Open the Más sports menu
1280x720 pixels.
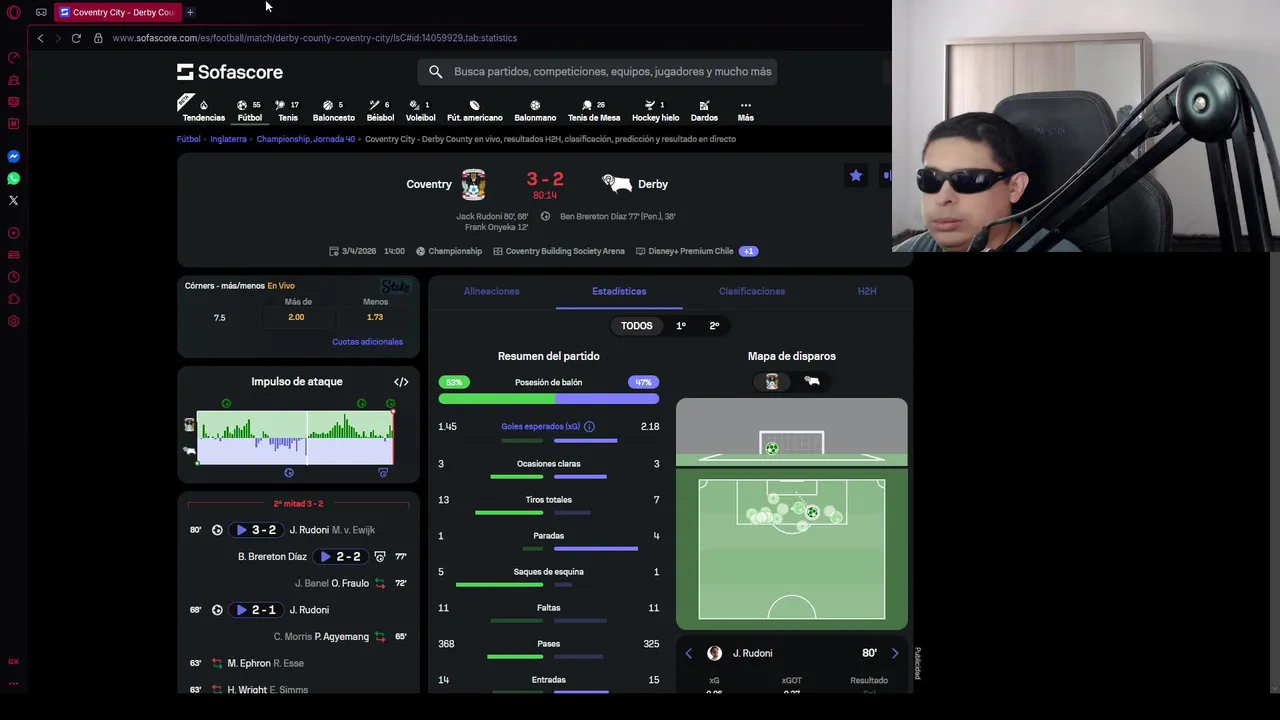[x=745, y=110]
